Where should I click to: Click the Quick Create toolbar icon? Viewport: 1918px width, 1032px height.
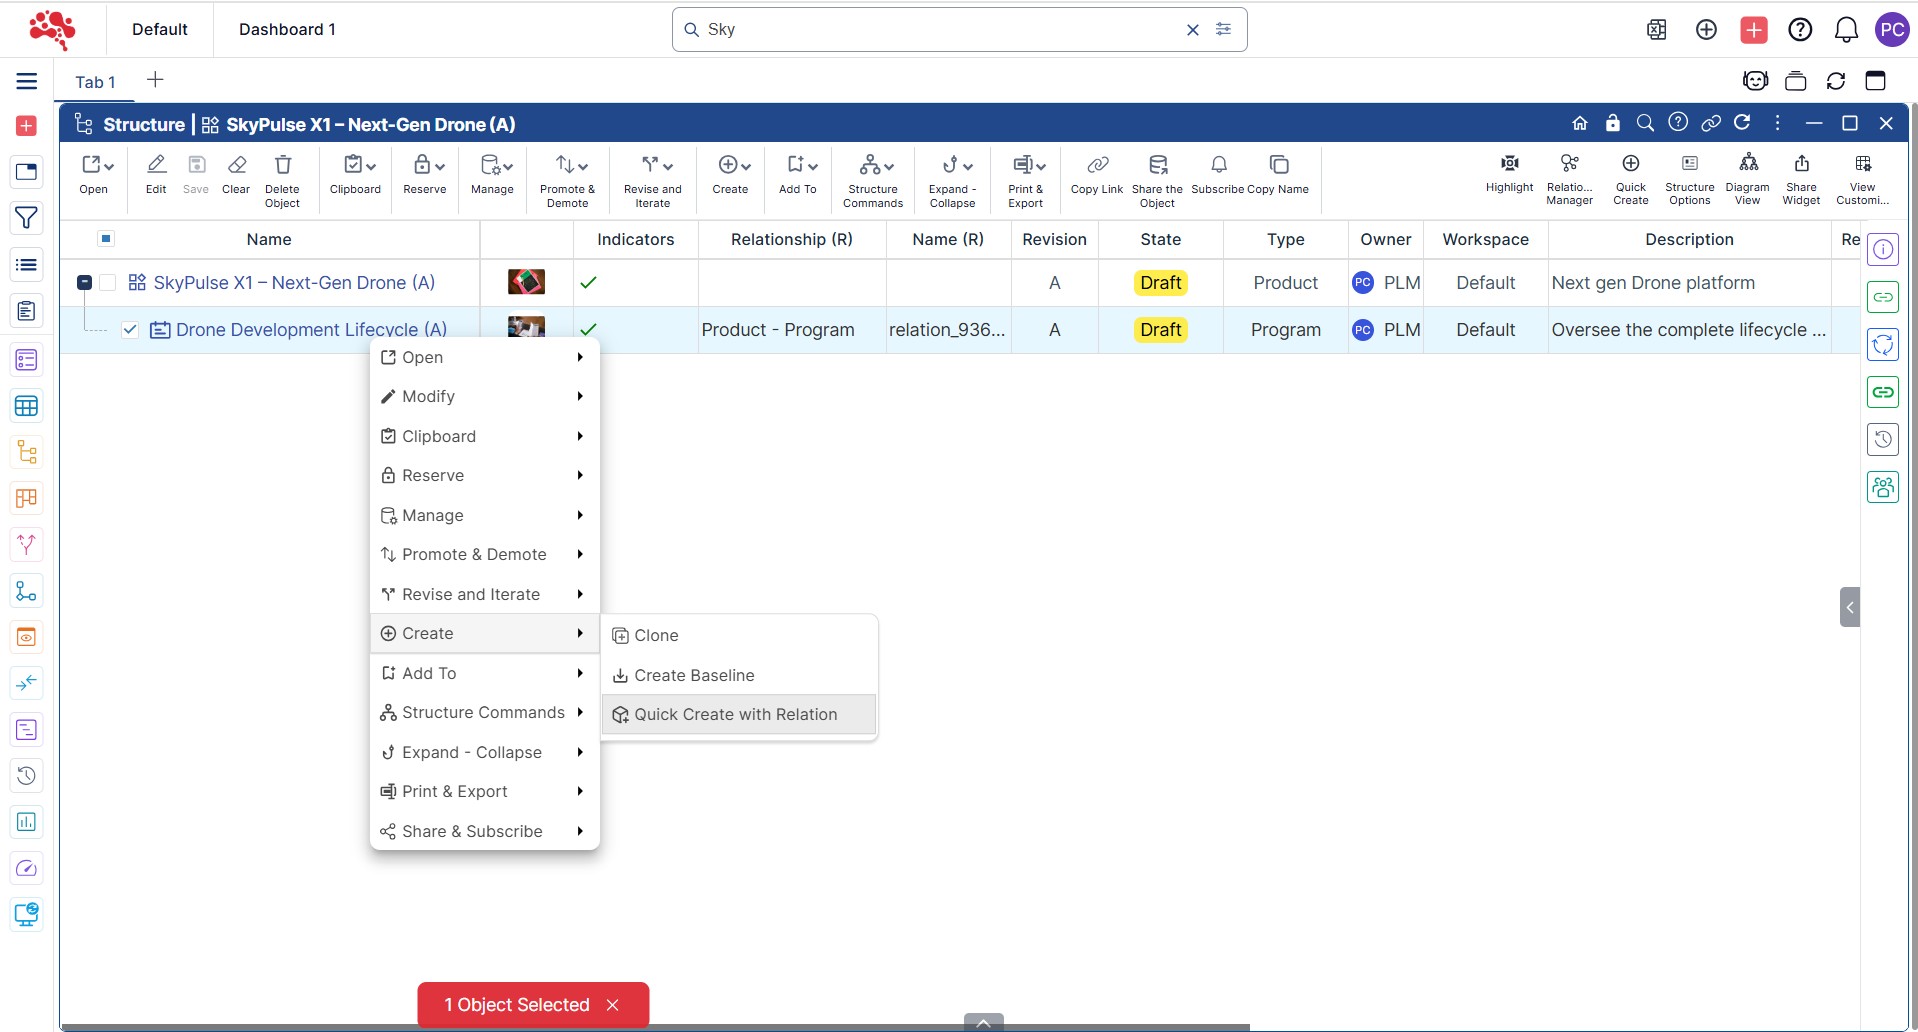click(1630, 164)
